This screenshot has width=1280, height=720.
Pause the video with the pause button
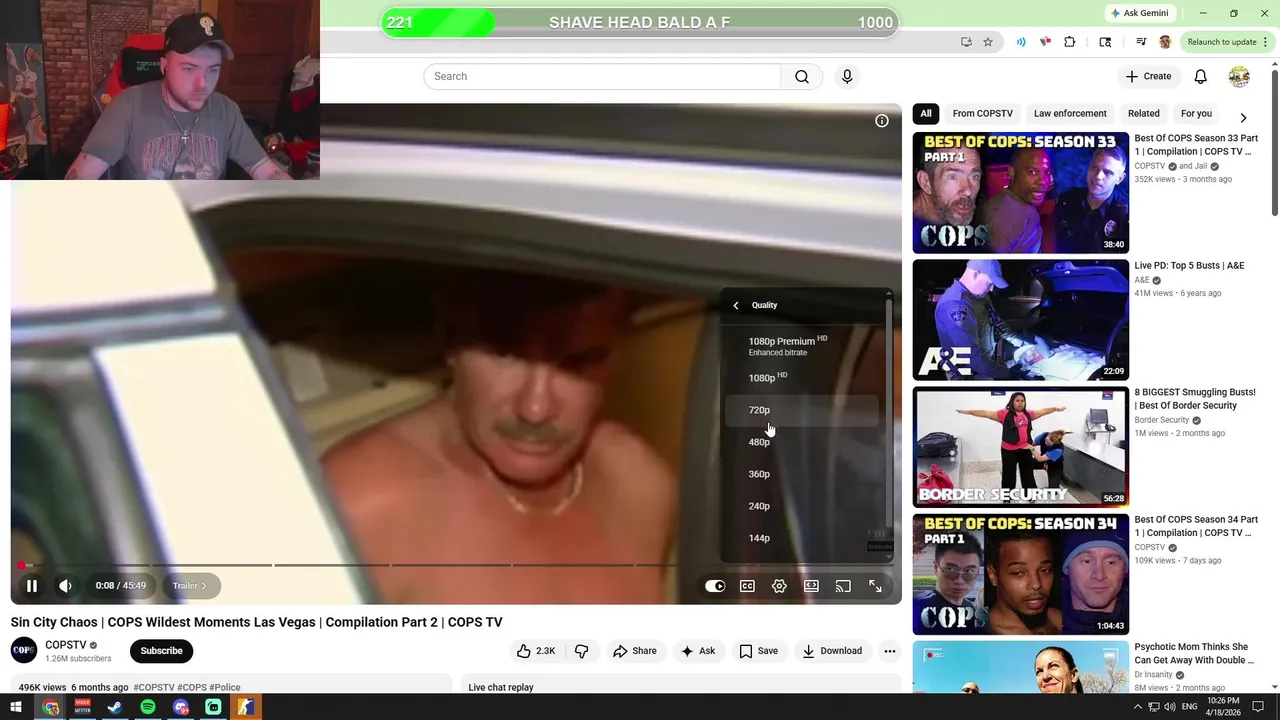pos(31,586)
